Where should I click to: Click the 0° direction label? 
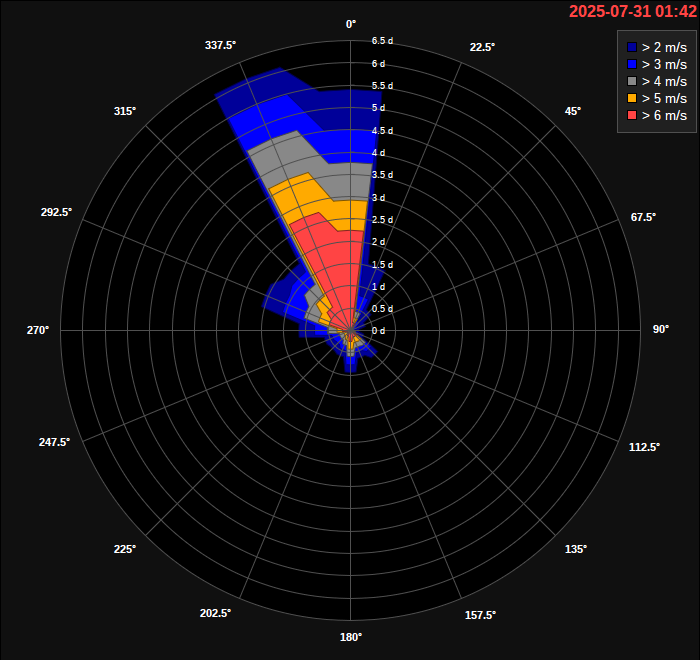351,25
